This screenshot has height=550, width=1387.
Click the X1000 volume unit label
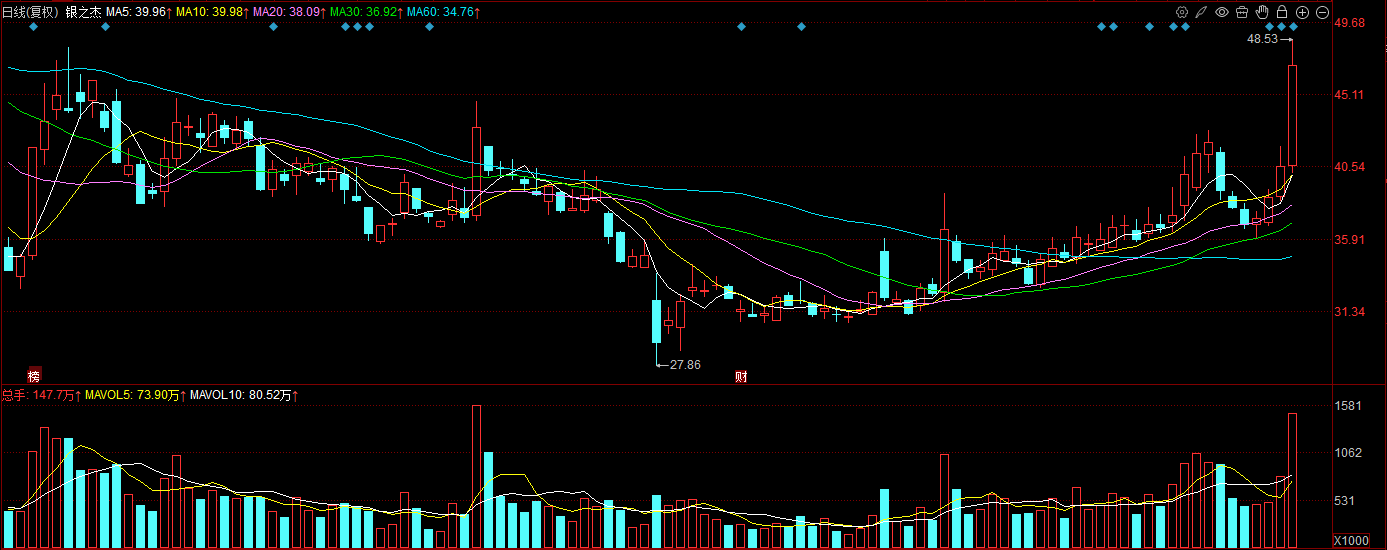(x=1352, y=540)
